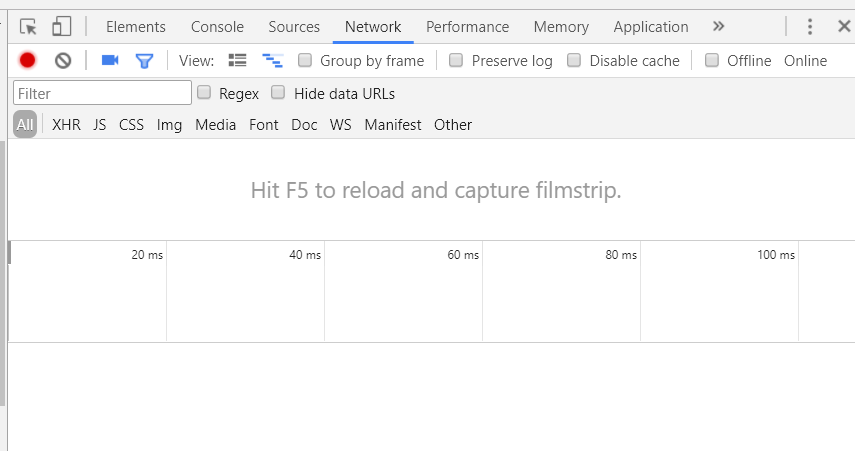Screen dimensions: 855x451
Task: Toggle the blue filter funnel icon
Action: [x=144, y=61]
